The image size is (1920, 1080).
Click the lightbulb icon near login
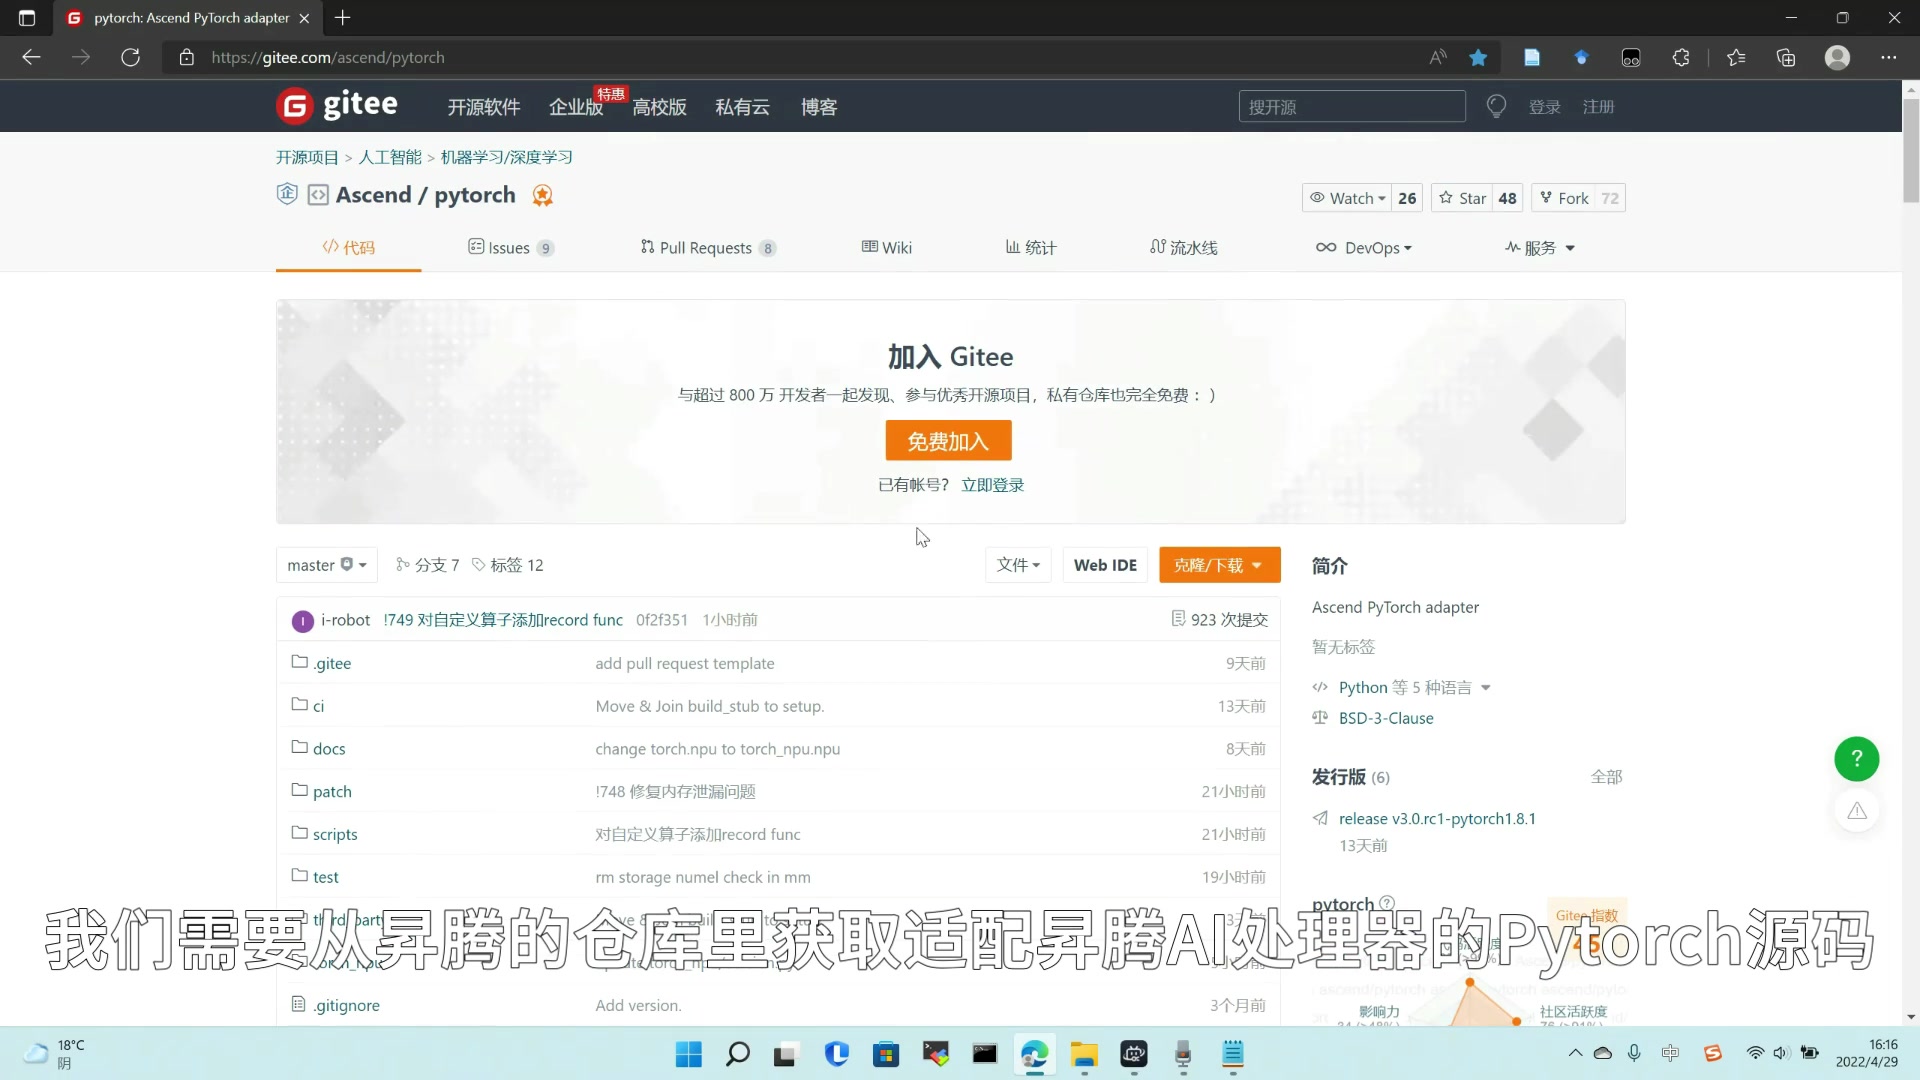click(x=1496, y=106)
